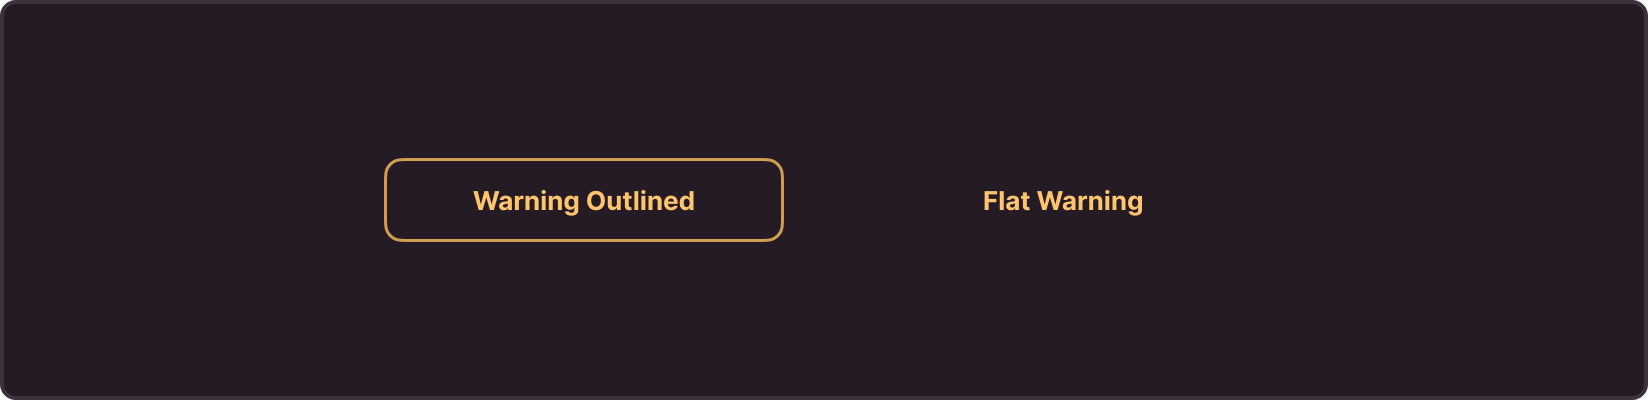
Task: Select the flat-style warning button
Action: 1063,200
